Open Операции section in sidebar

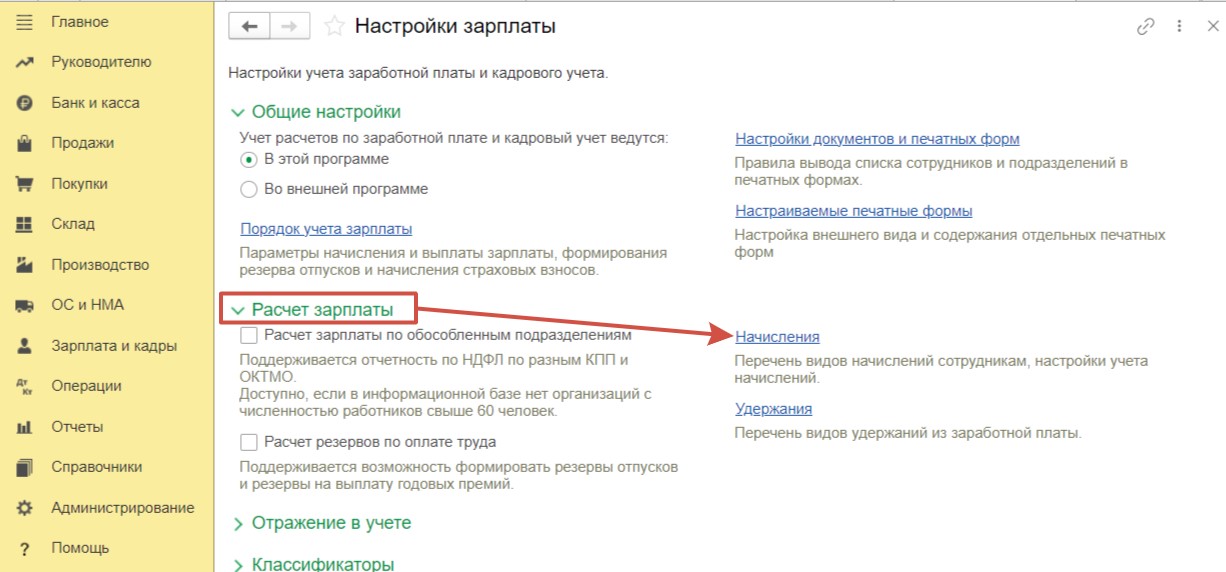pos(86,386)
